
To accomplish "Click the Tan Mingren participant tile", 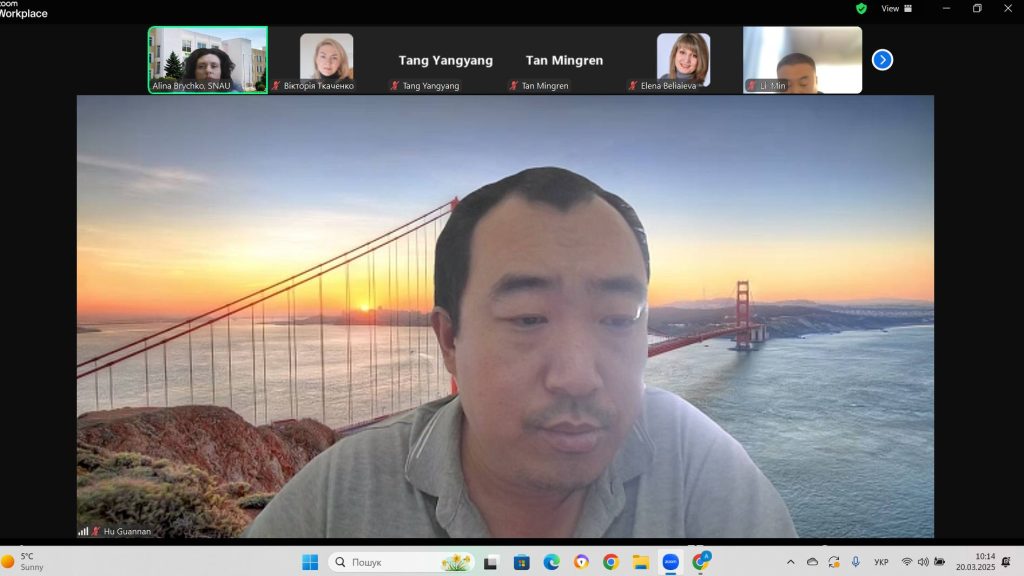I will click(x=564, y=60).
